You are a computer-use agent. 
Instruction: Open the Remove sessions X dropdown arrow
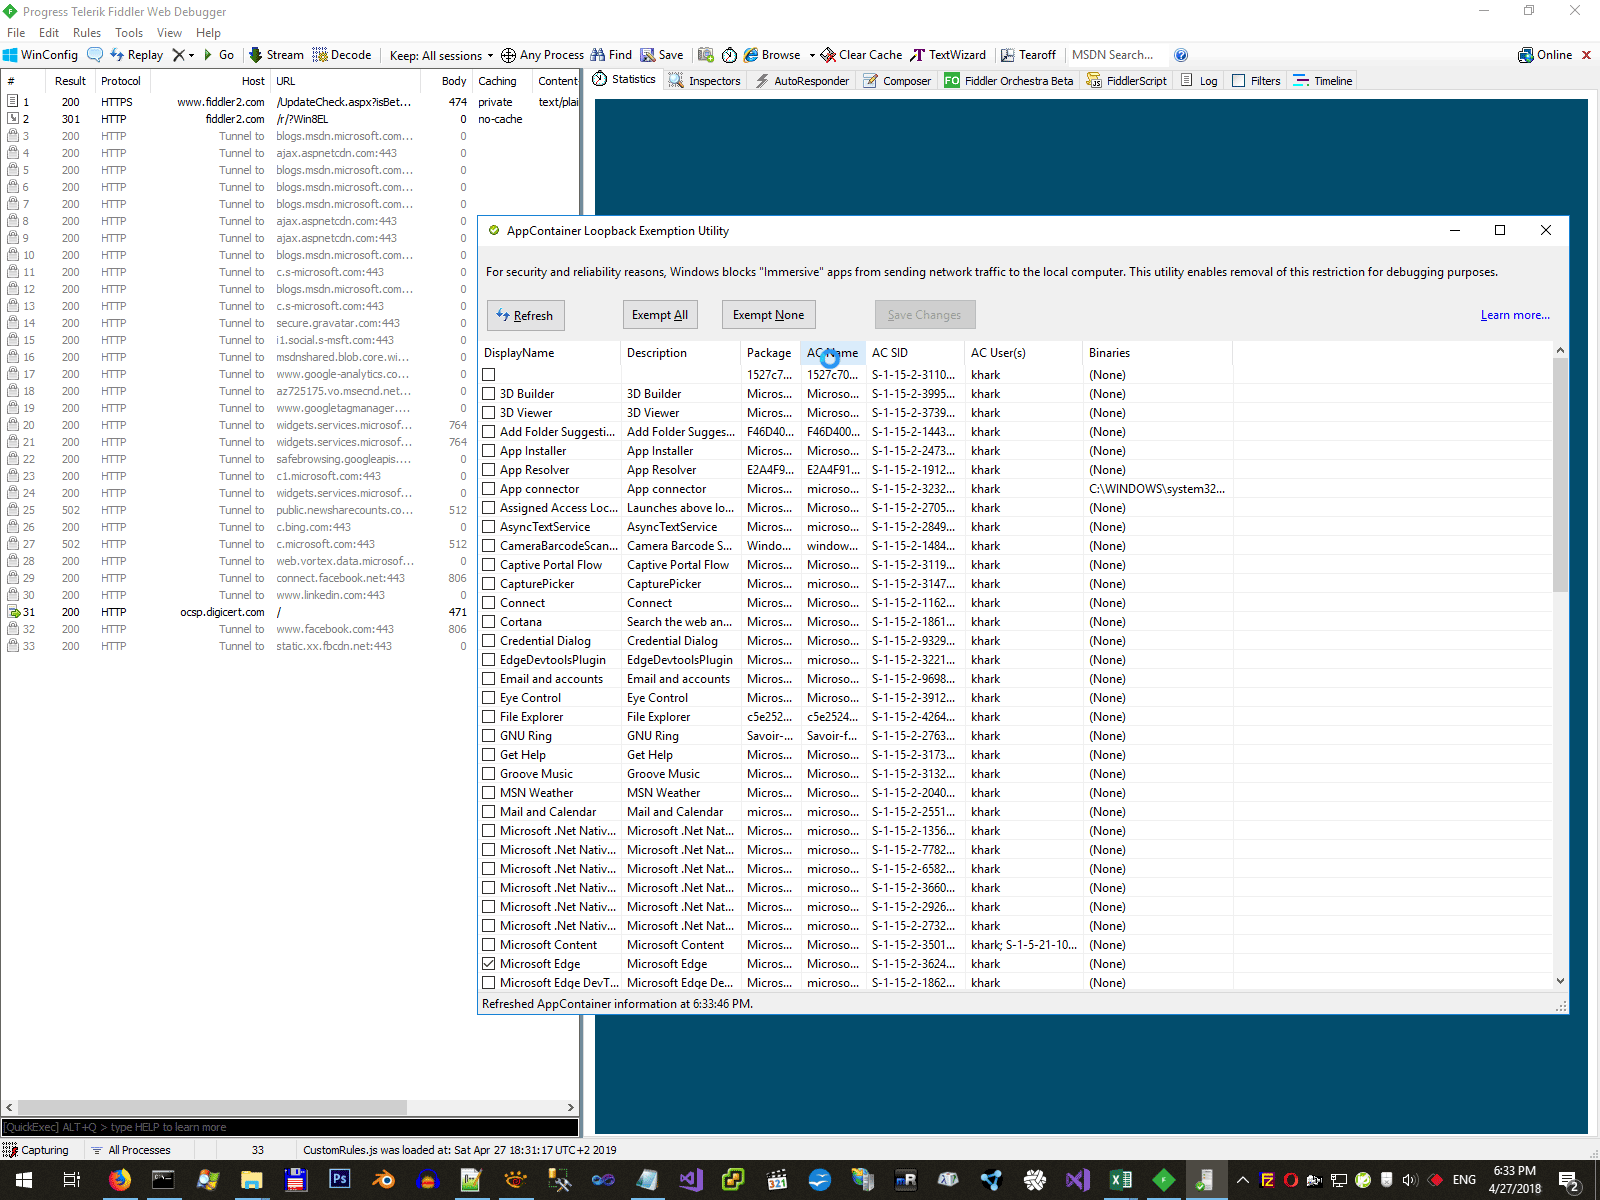tap(191, 55)
